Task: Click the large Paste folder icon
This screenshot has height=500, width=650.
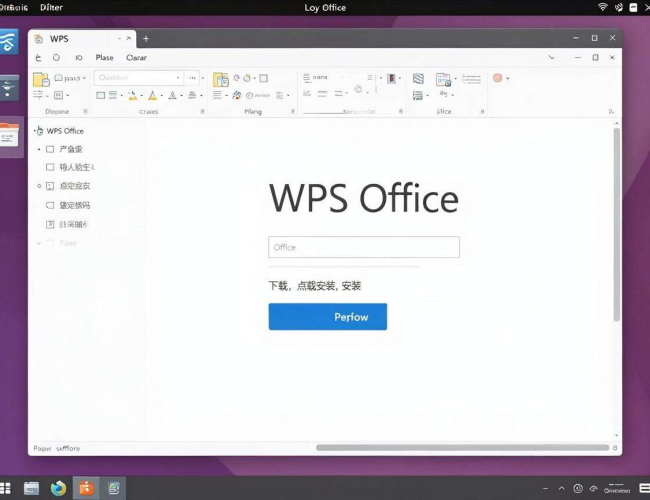Action: (x=41, y=79)
